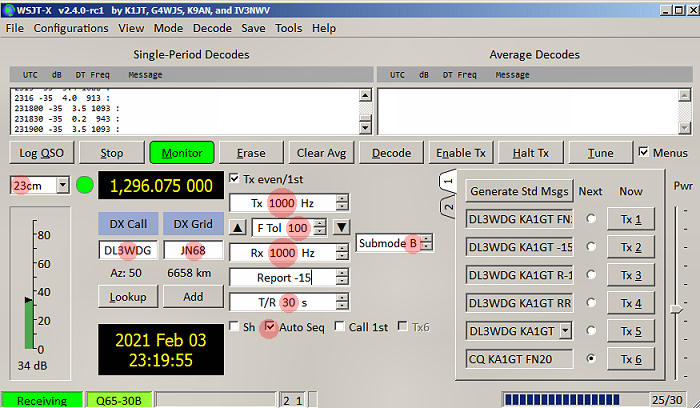Click the DX Grid label button
This screenshot has height=408, width=700.
193,224
